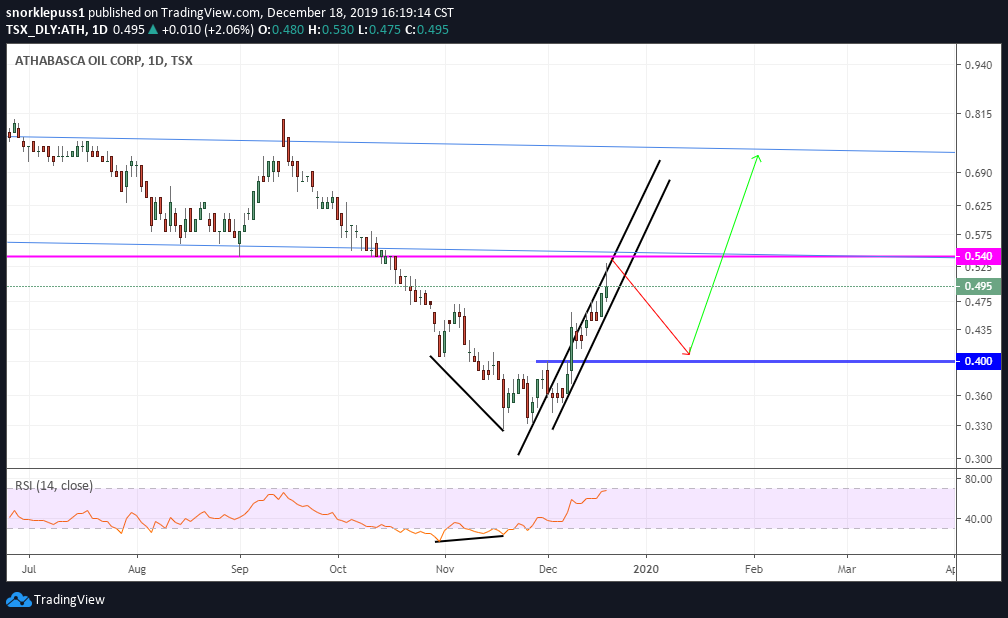Click the Nov date label on time axis
1008x618 pixels.
445,569
